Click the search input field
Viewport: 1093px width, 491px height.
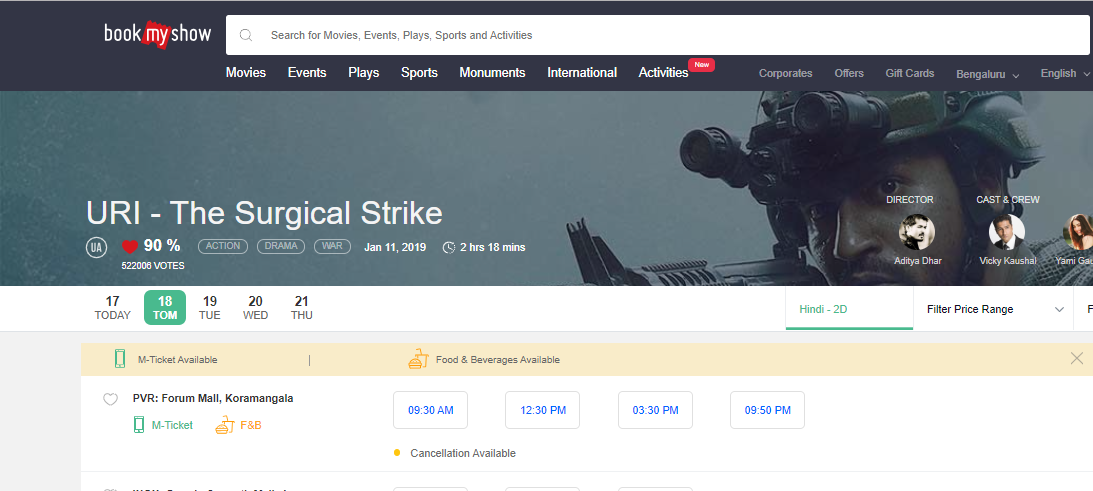pyautogui.click(x=657, y=35)
